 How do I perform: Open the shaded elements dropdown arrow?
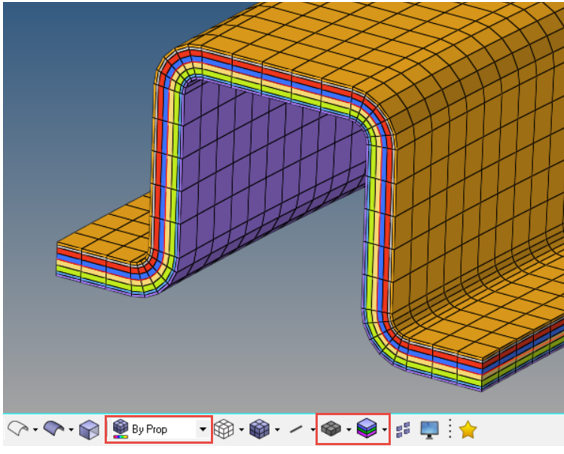tap(277, 430)
